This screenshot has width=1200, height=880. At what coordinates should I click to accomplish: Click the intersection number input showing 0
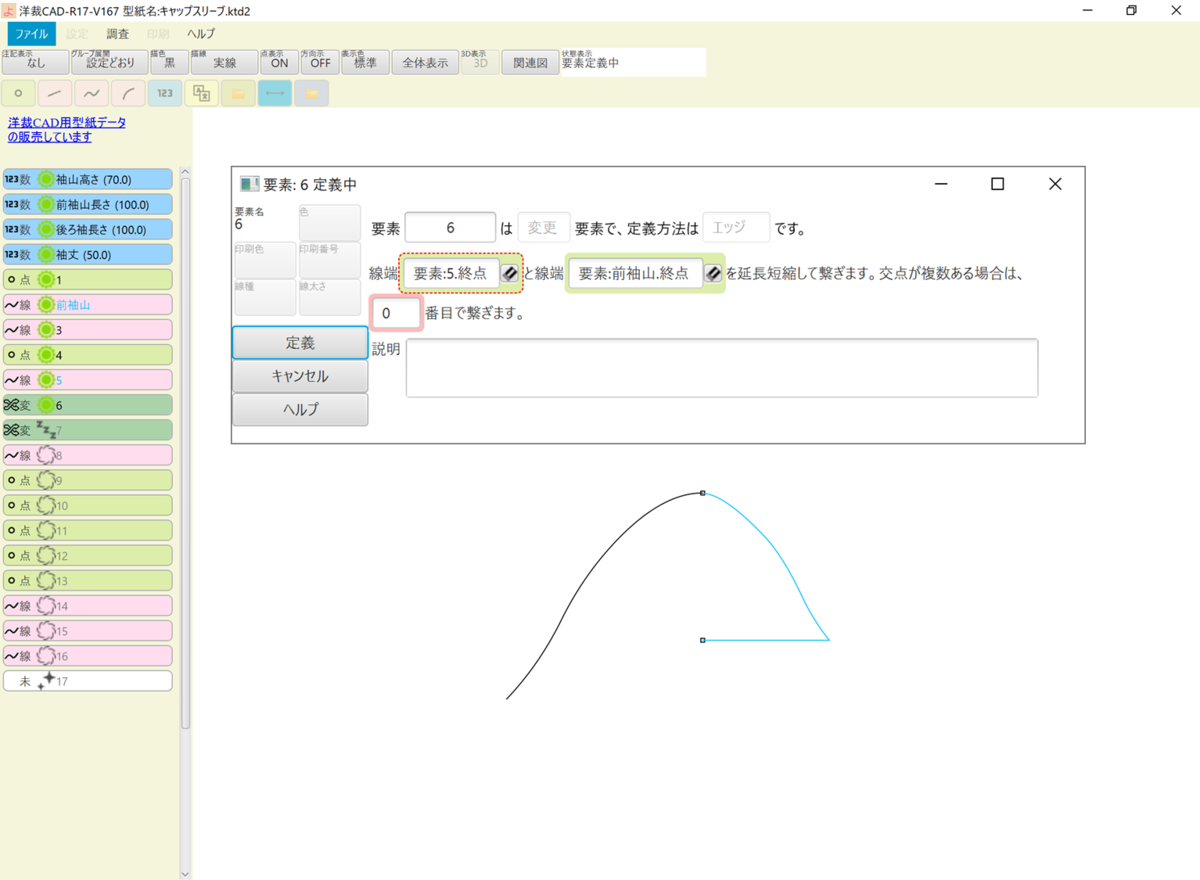tap(396, 312)
